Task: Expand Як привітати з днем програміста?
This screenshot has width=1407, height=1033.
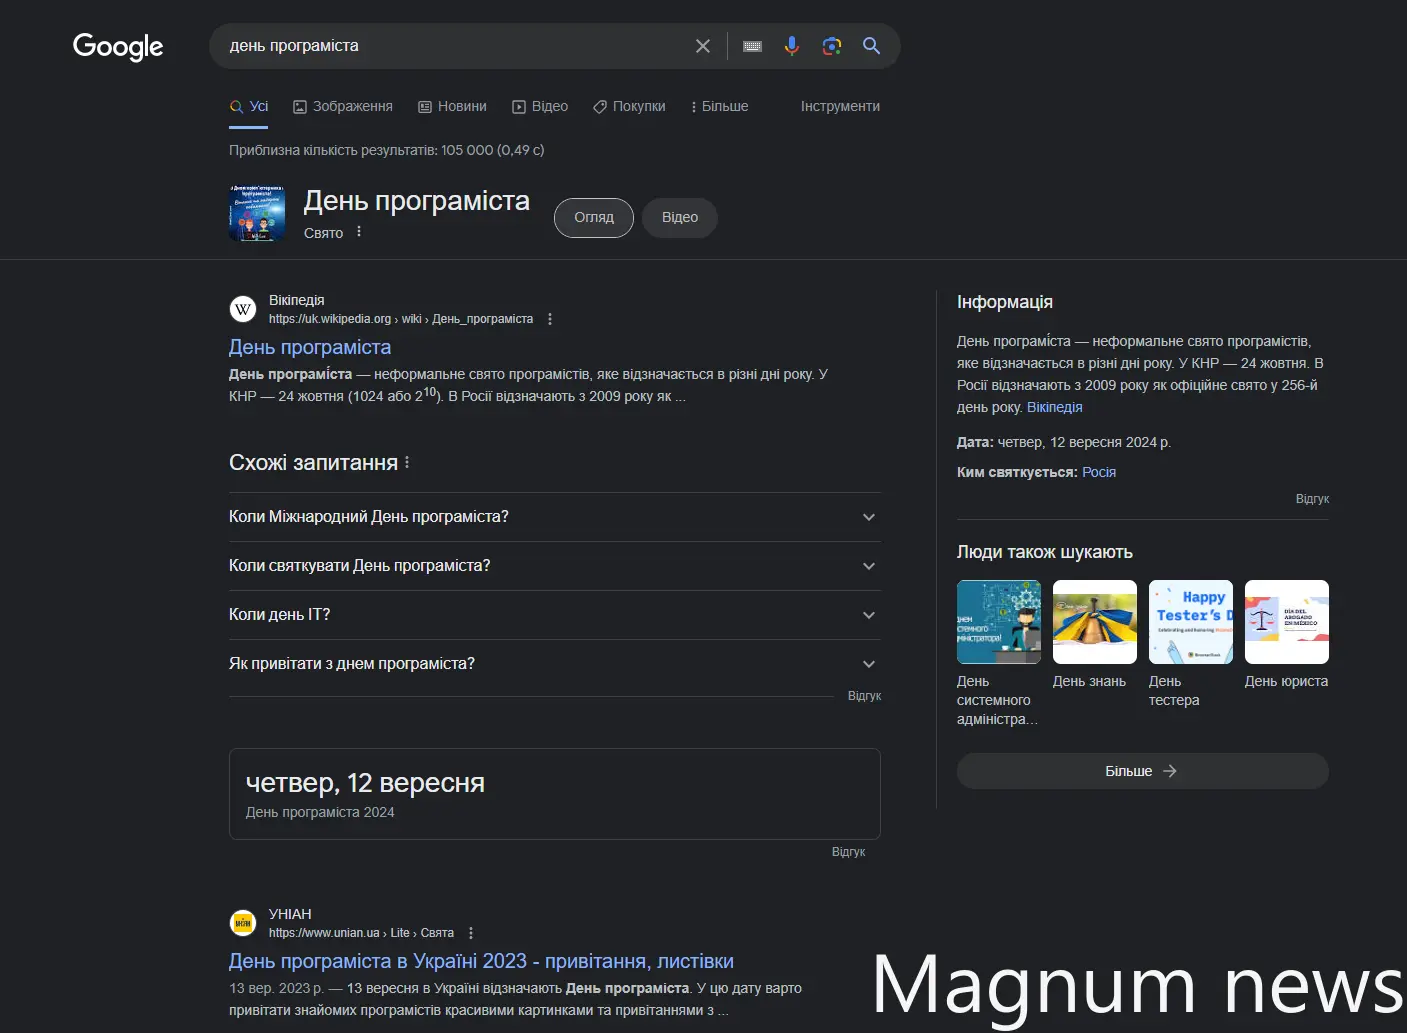Action: point(555,664)
